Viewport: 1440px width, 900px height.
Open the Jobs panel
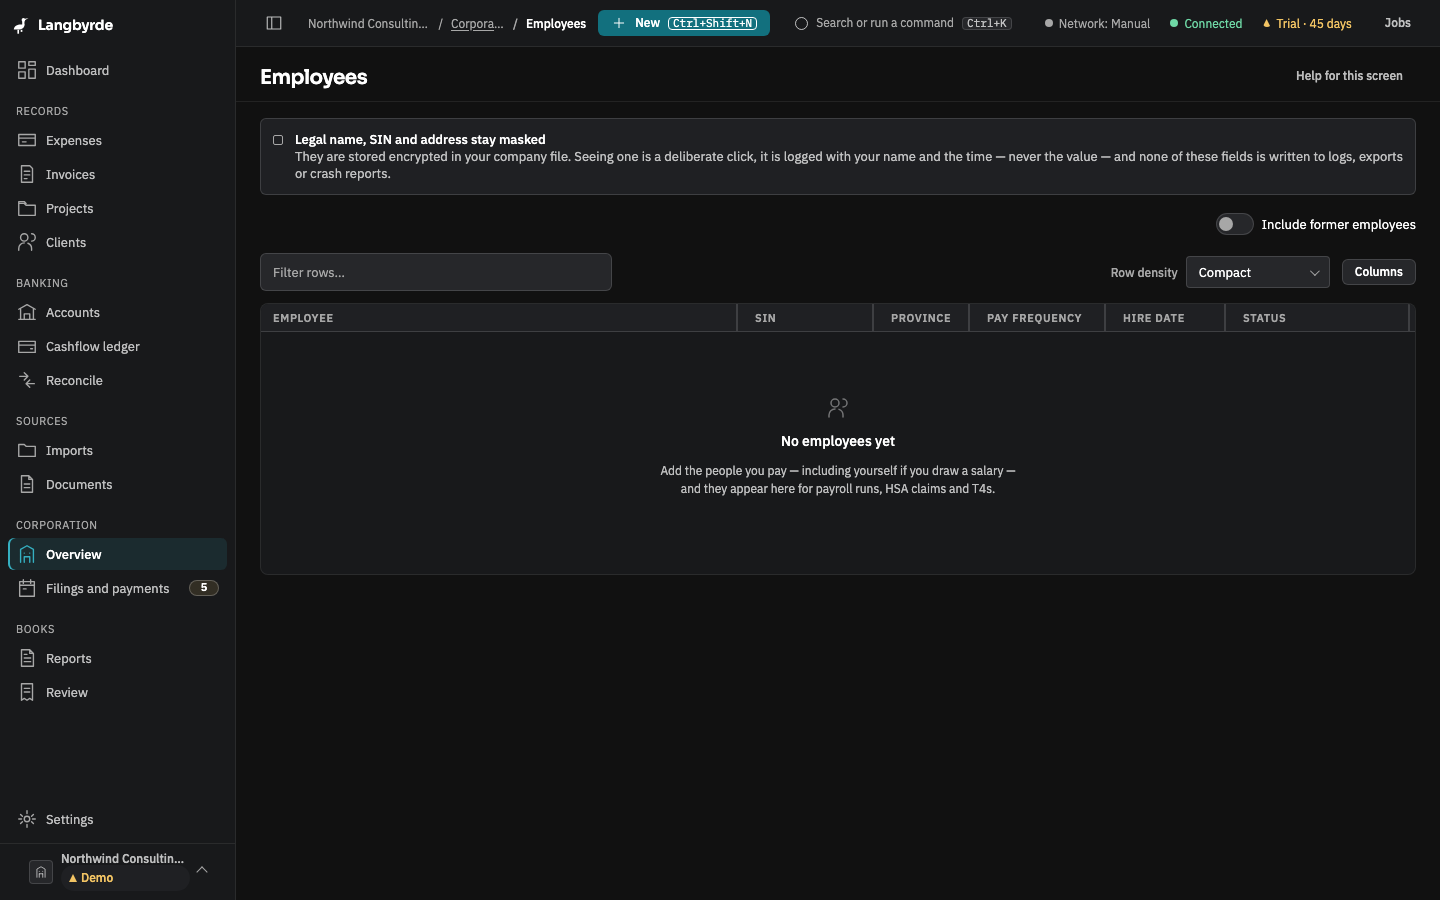1397,23
